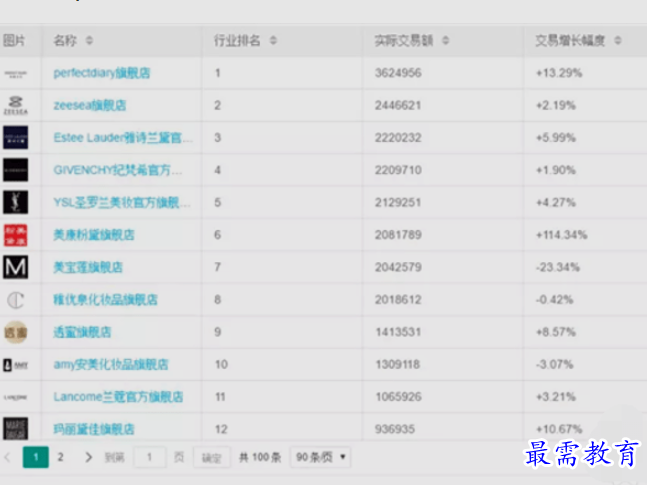Click zeesea store logo thumbnail
The width and height of the screenshot is (647, 485).
[x=16, y=105]
